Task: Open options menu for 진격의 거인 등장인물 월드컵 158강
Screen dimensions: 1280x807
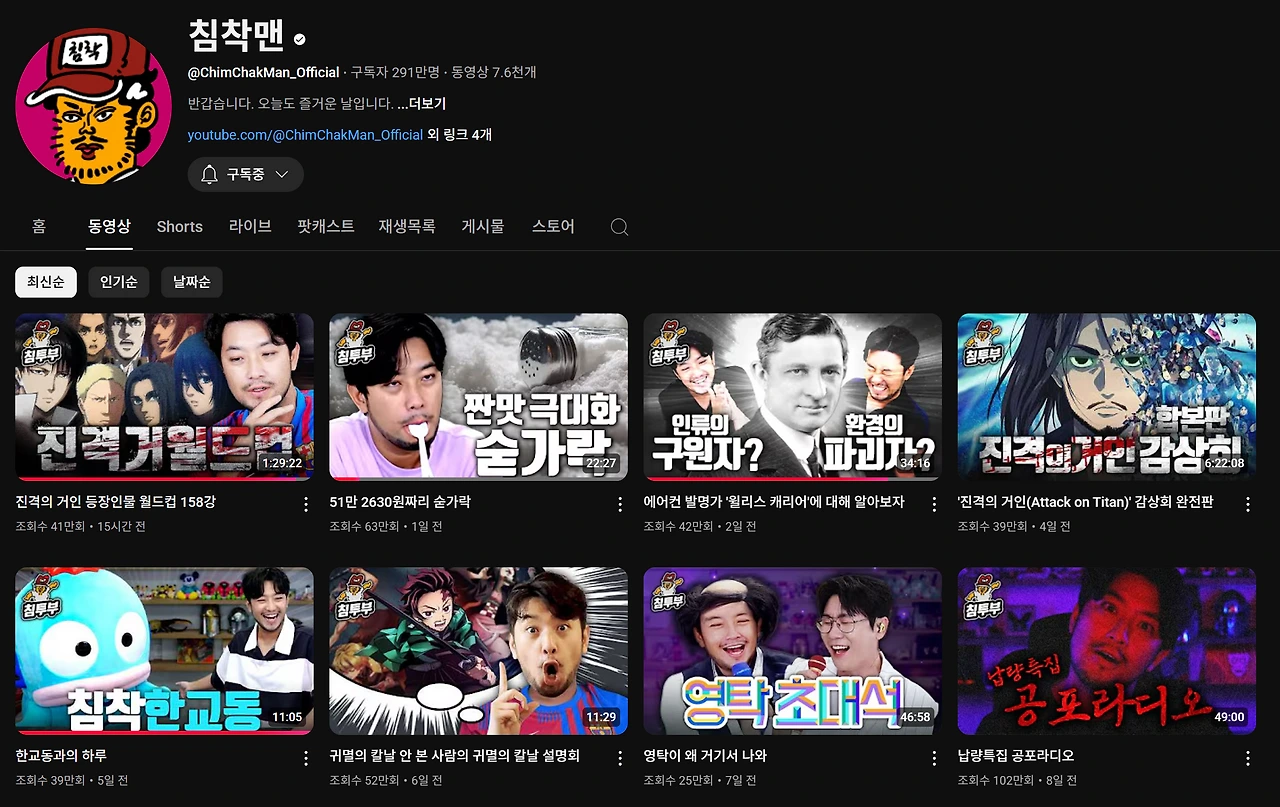Action: click(306, 505)
